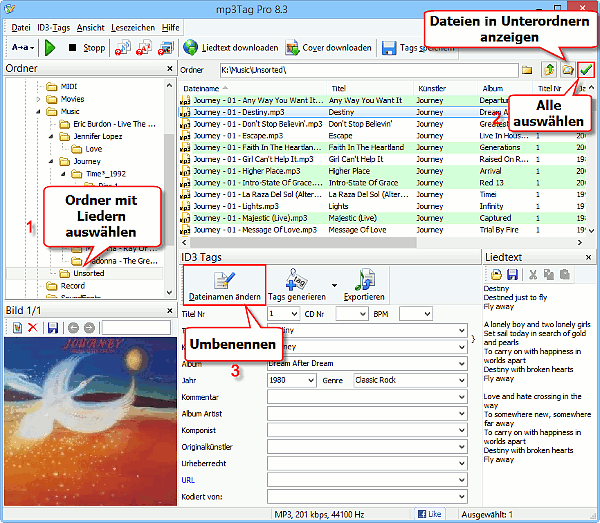Screen dimensions: 600x523
Task: Click the Komponist input field
Action: click(367, 430)
